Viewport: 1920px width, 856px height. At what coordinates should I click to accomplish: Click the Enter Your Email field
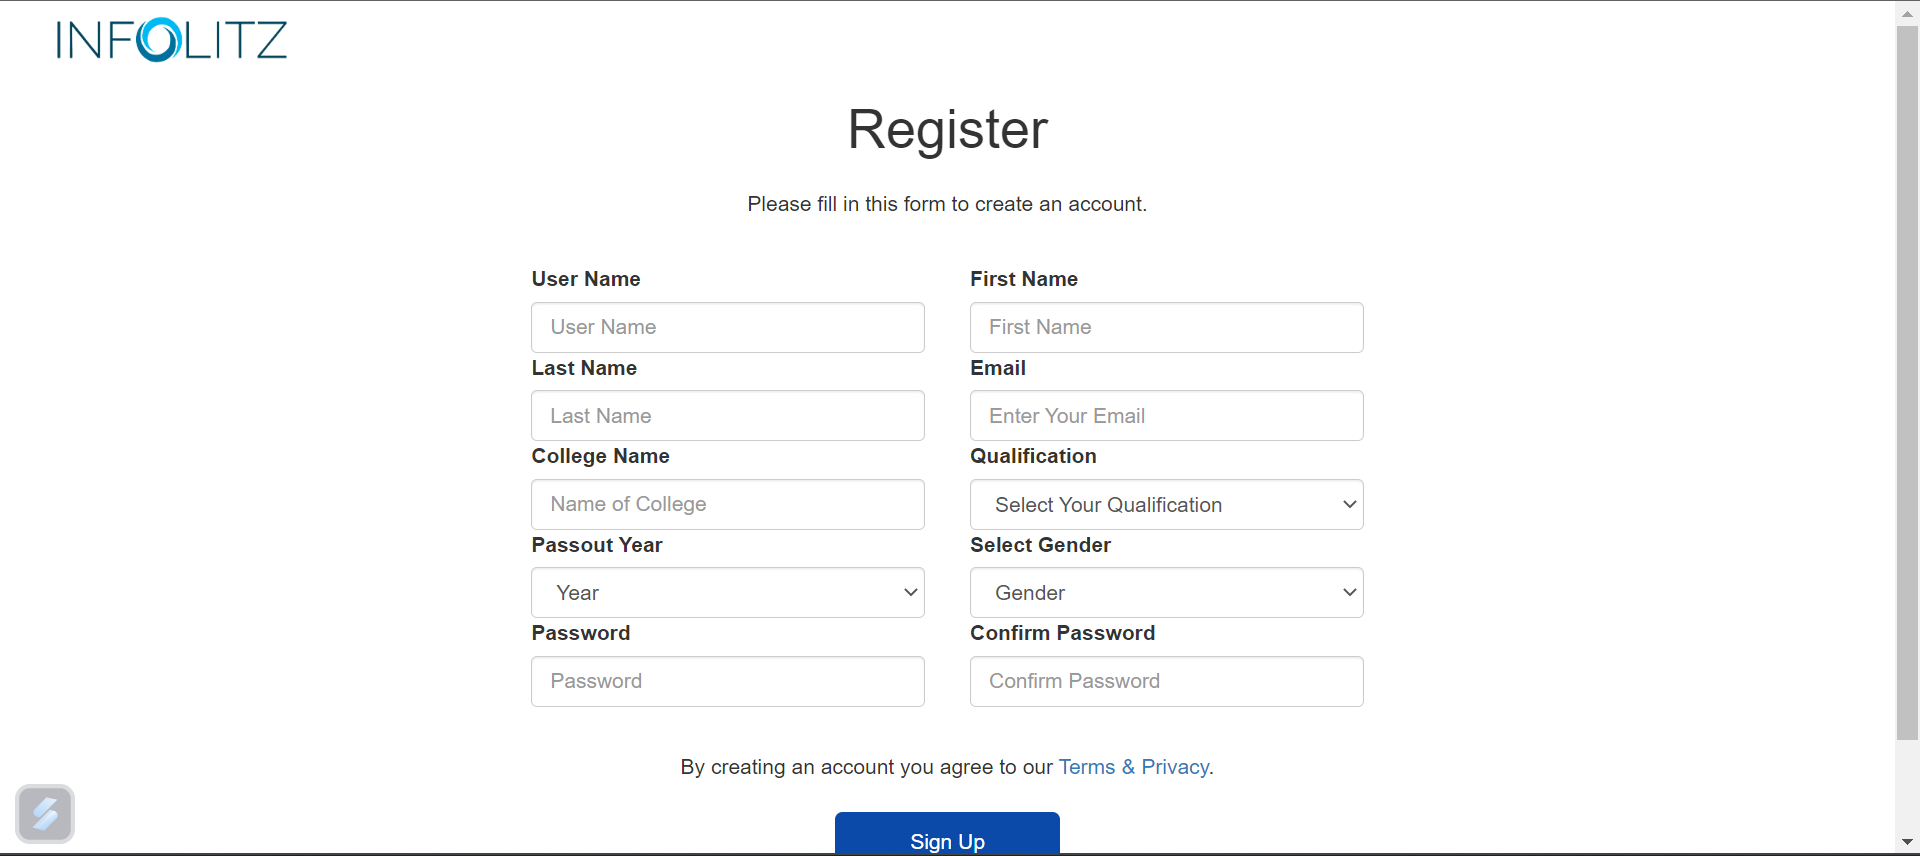click(1166, 416)
